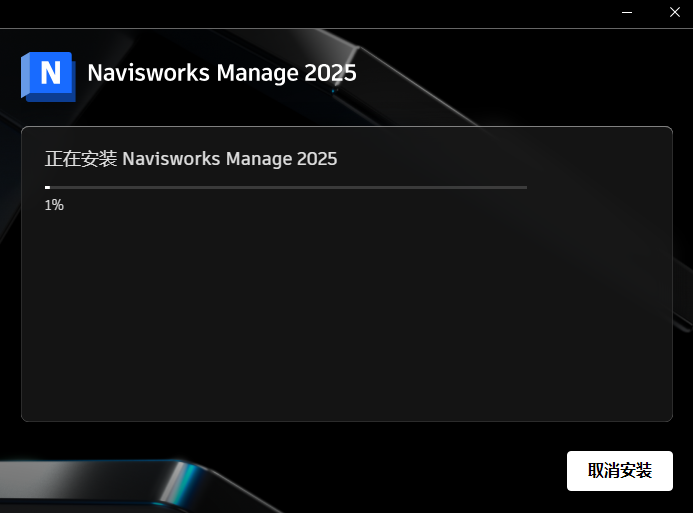The width and height of the screenshot is (693, 513).
Task: Click the 1% progress label
Action: [54, 205]
